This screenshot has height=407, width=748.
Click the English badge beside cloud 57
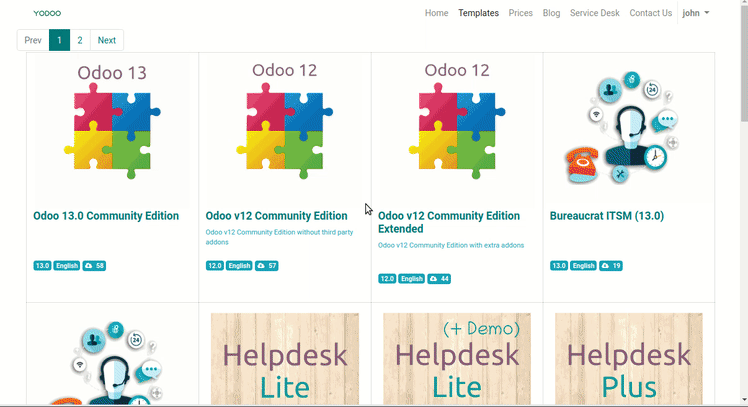coord(239,266)
